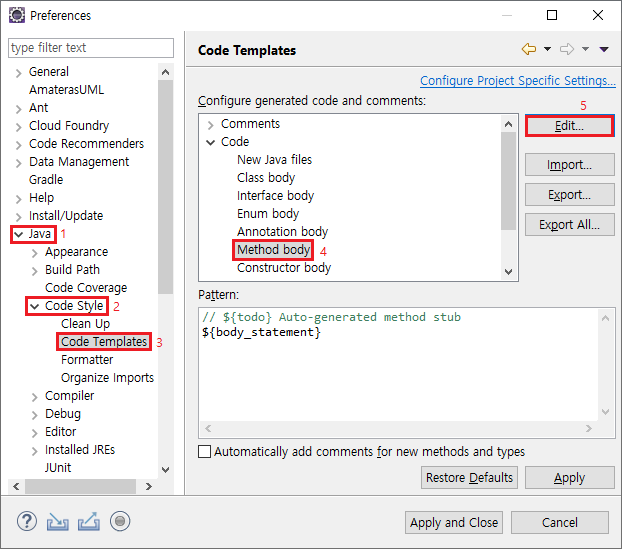The width and height of the screenshot is (622, 549).
Task: Click preferences tree scroll down arrow
Action: pyautogui.click(x=165, y=469)
